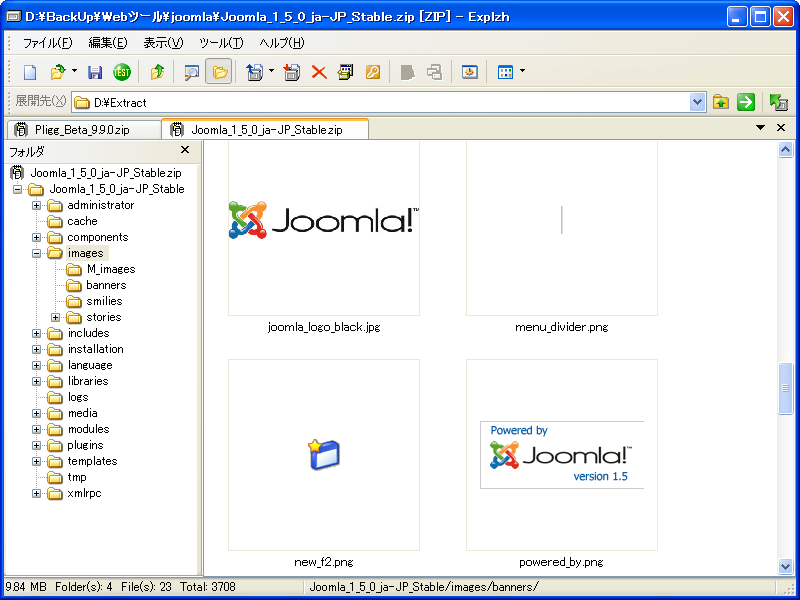Image resolution: width=800 pixels, height=600 pixels.
Task: Click the red X Delete icon
Action: 319,72
